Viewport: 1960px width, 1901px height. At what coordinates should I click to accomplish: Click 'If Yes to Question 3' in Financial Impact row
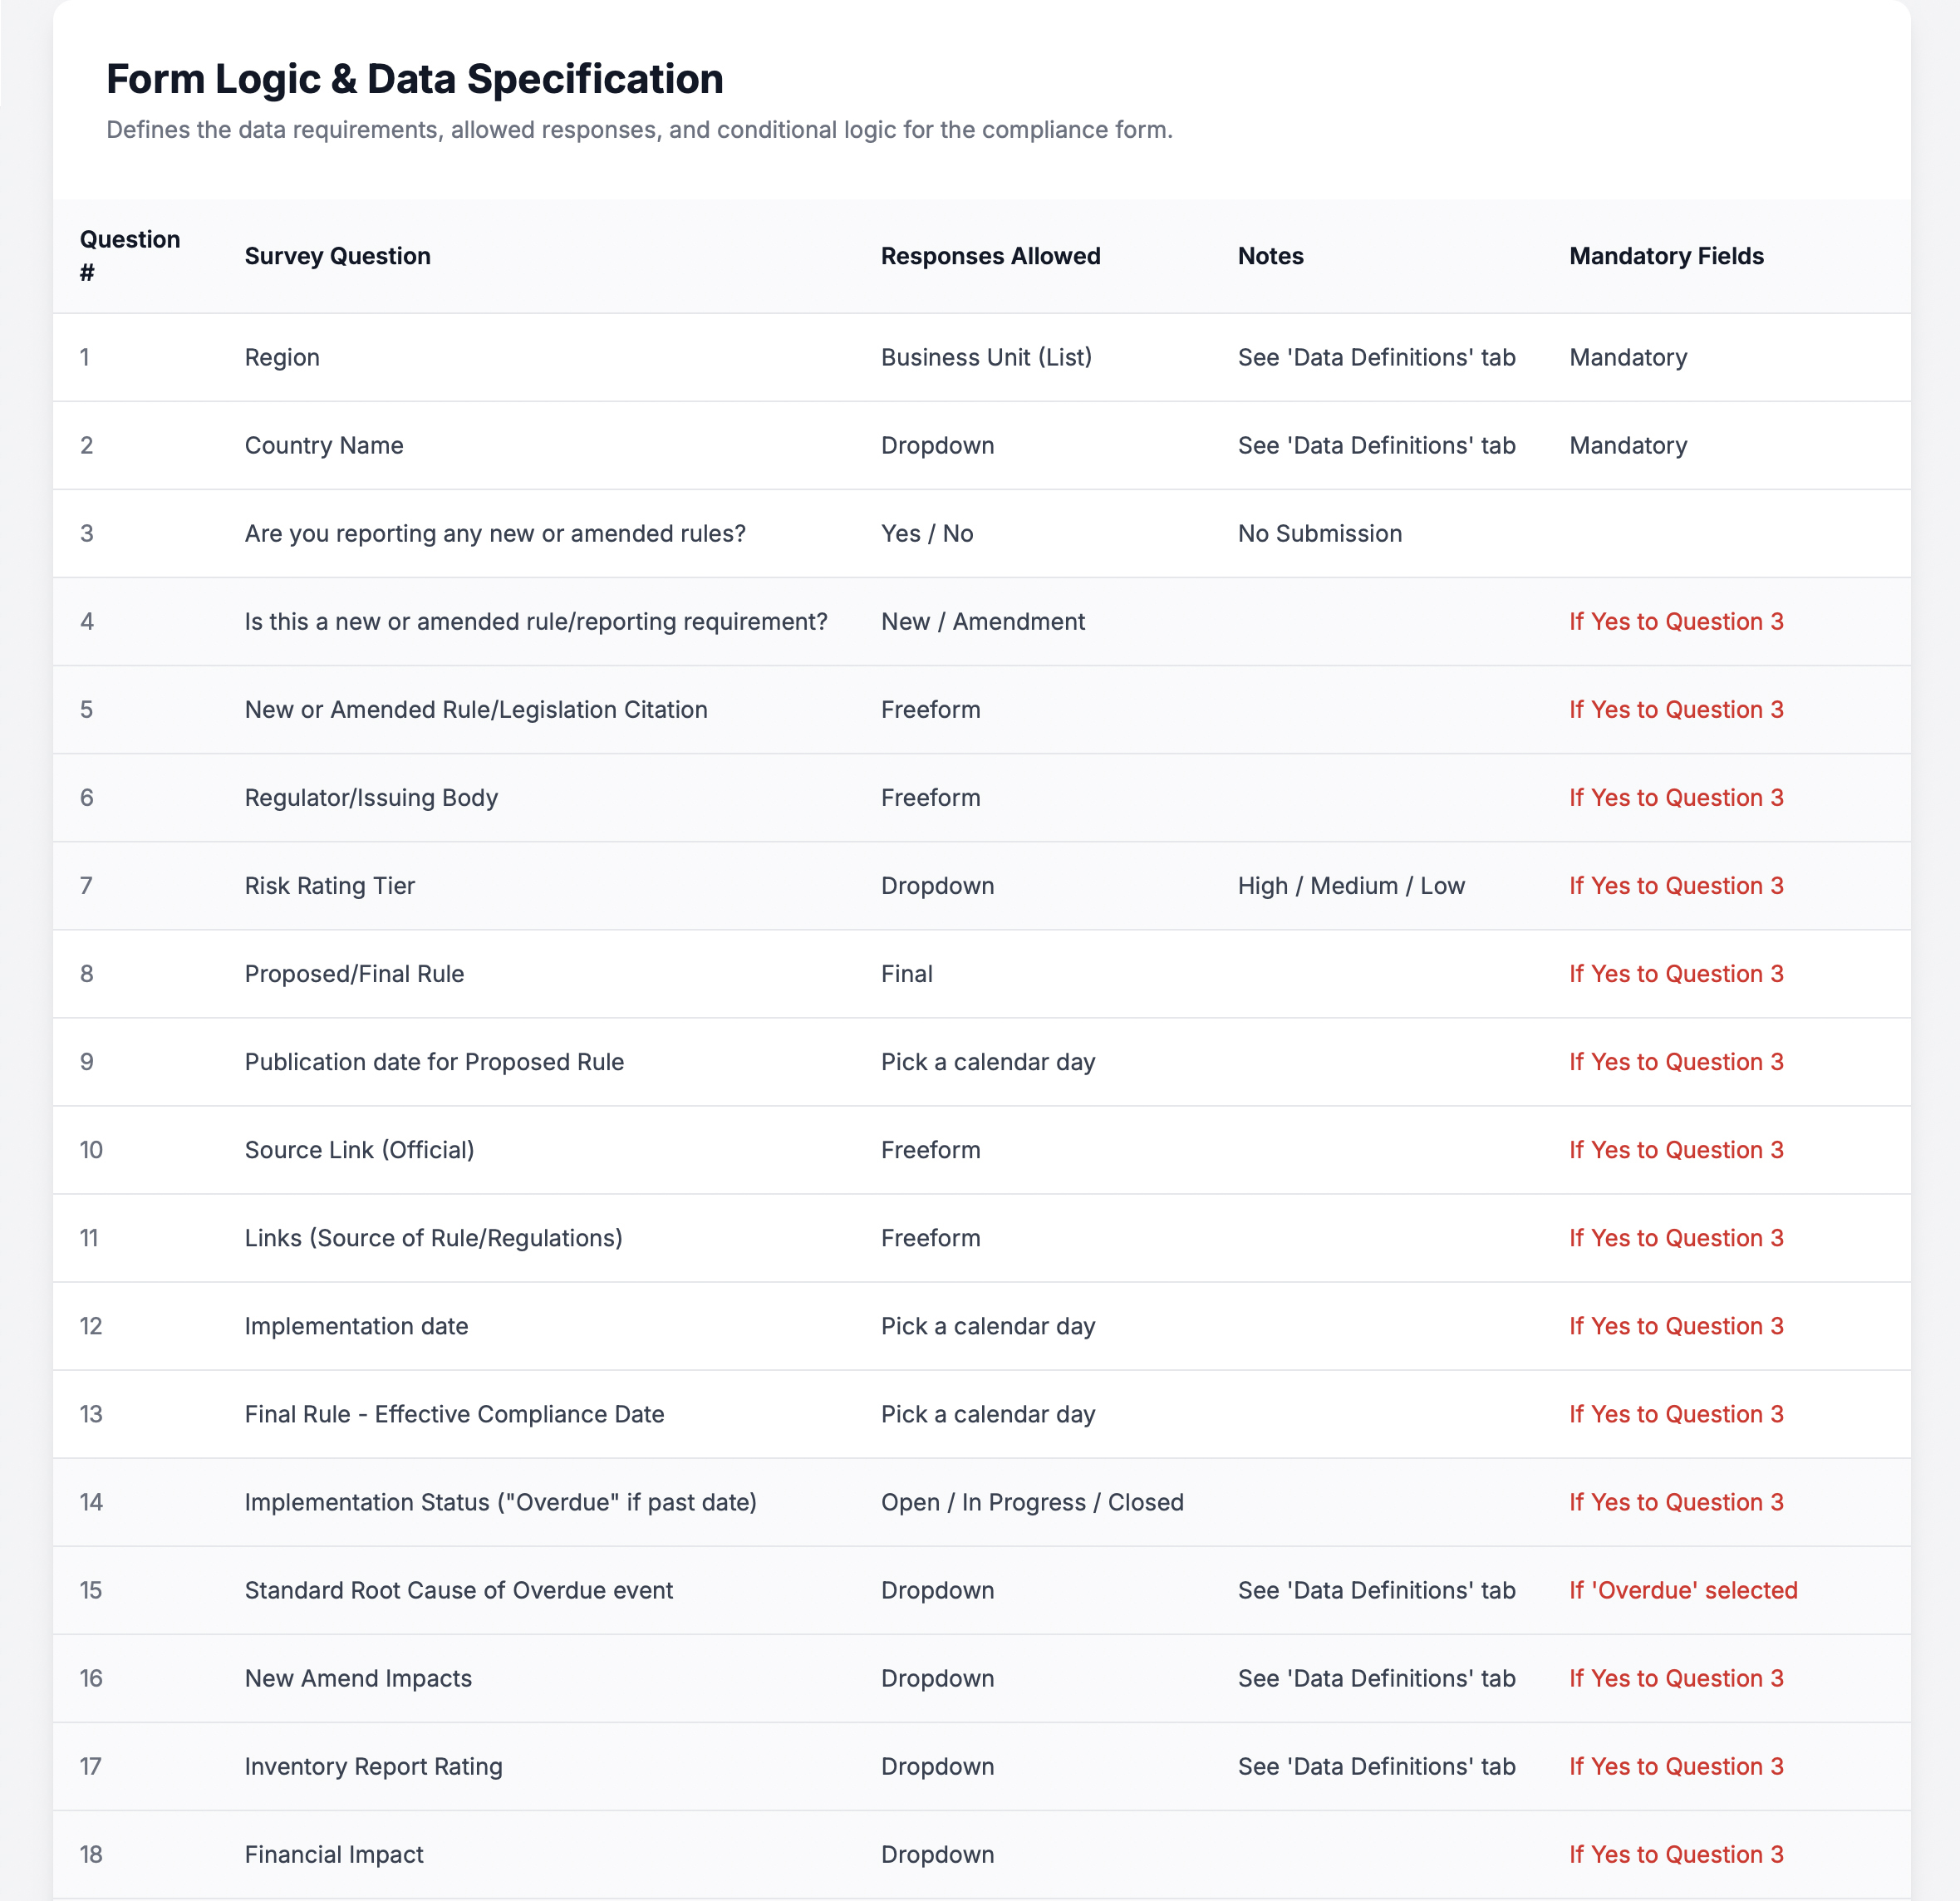click(x=1676, y=1853)
